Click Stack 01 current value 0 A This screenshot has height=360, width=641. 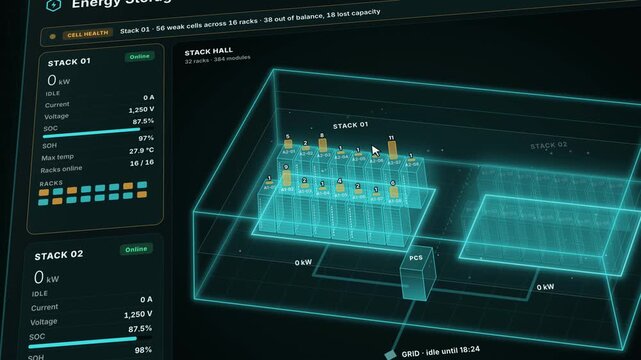coord(149,98)
